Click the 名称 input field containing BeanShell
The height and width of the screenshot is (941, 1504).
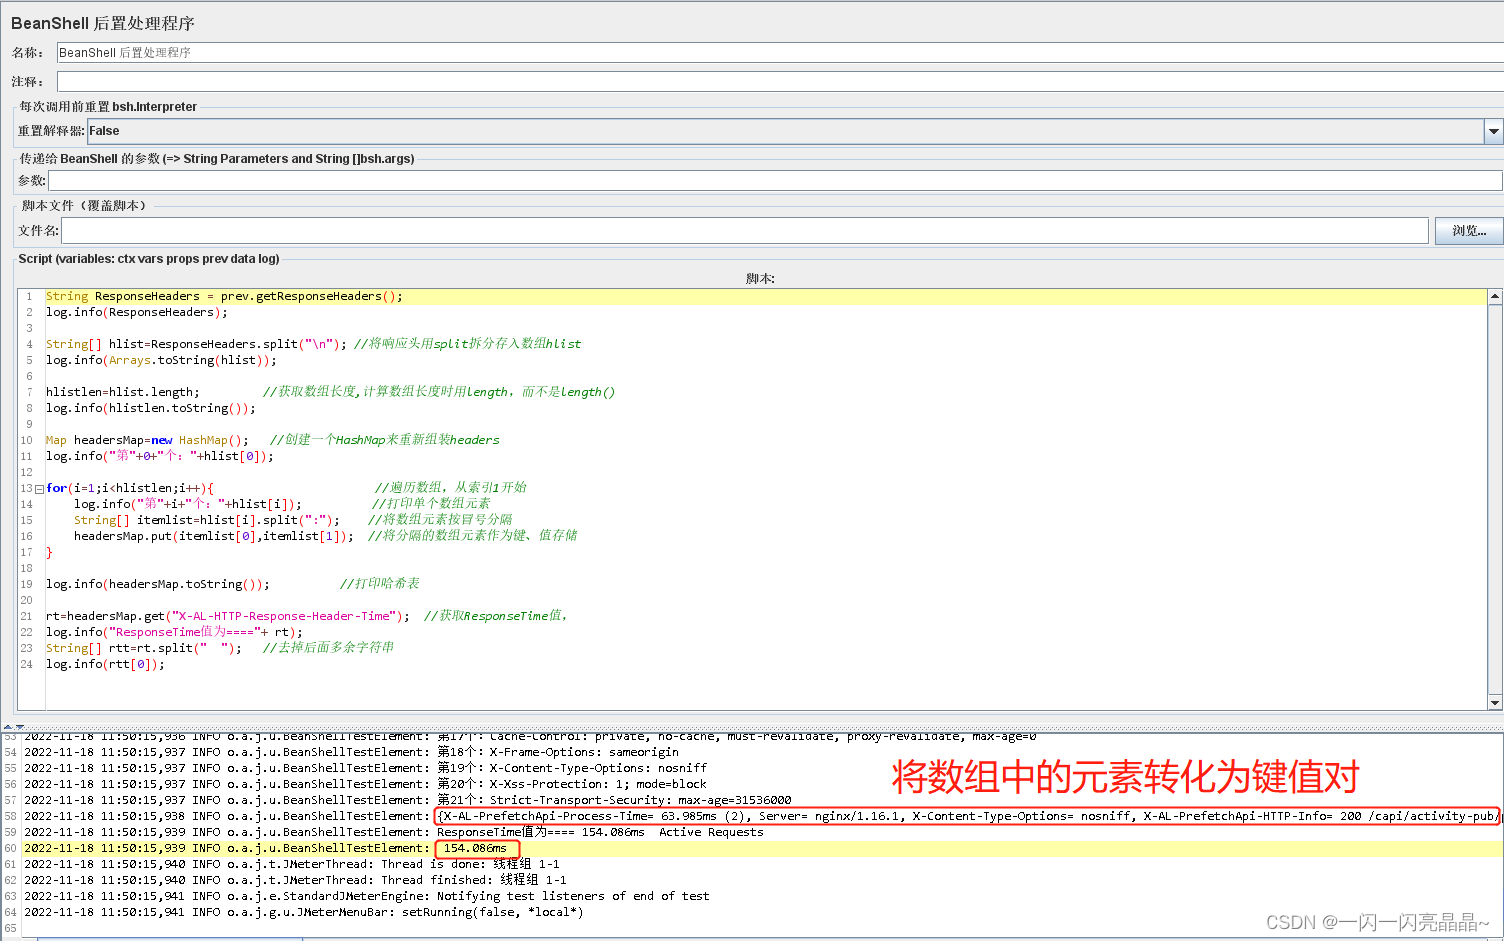[780, 52]
